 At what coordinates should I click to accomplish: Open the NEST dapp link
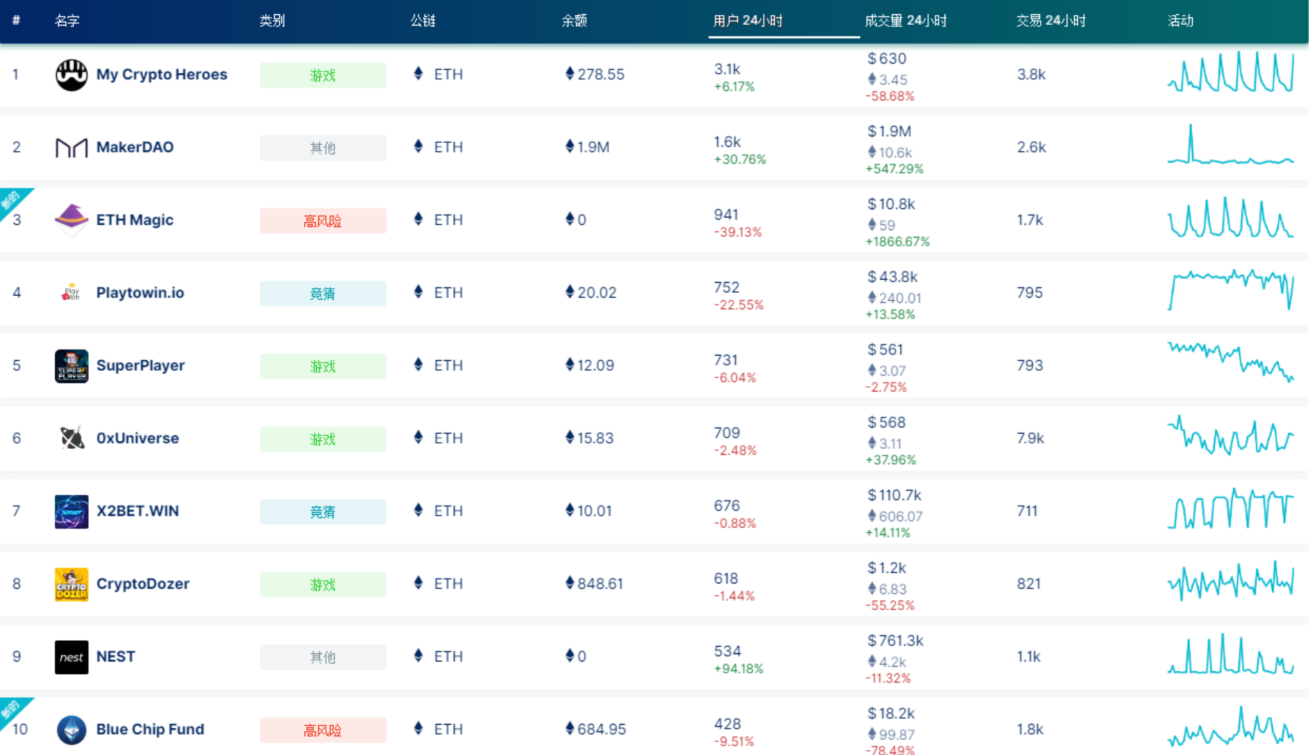[116, 657]
